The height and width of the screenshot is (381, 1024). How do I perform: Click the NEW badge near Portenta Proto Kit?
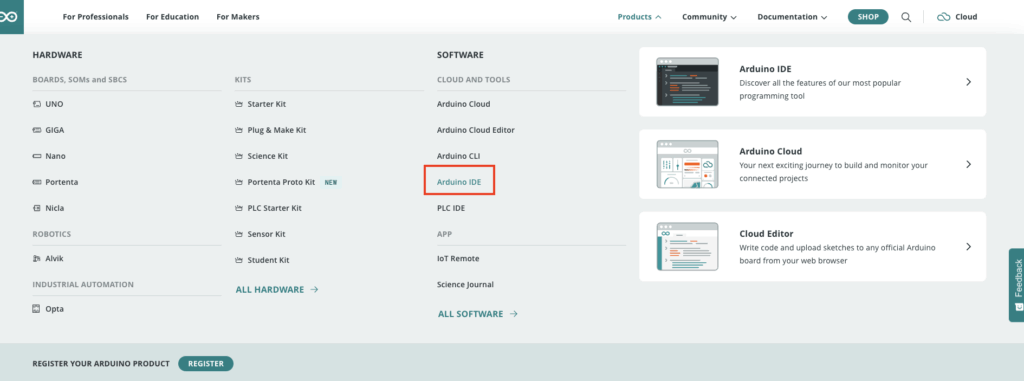331,182
